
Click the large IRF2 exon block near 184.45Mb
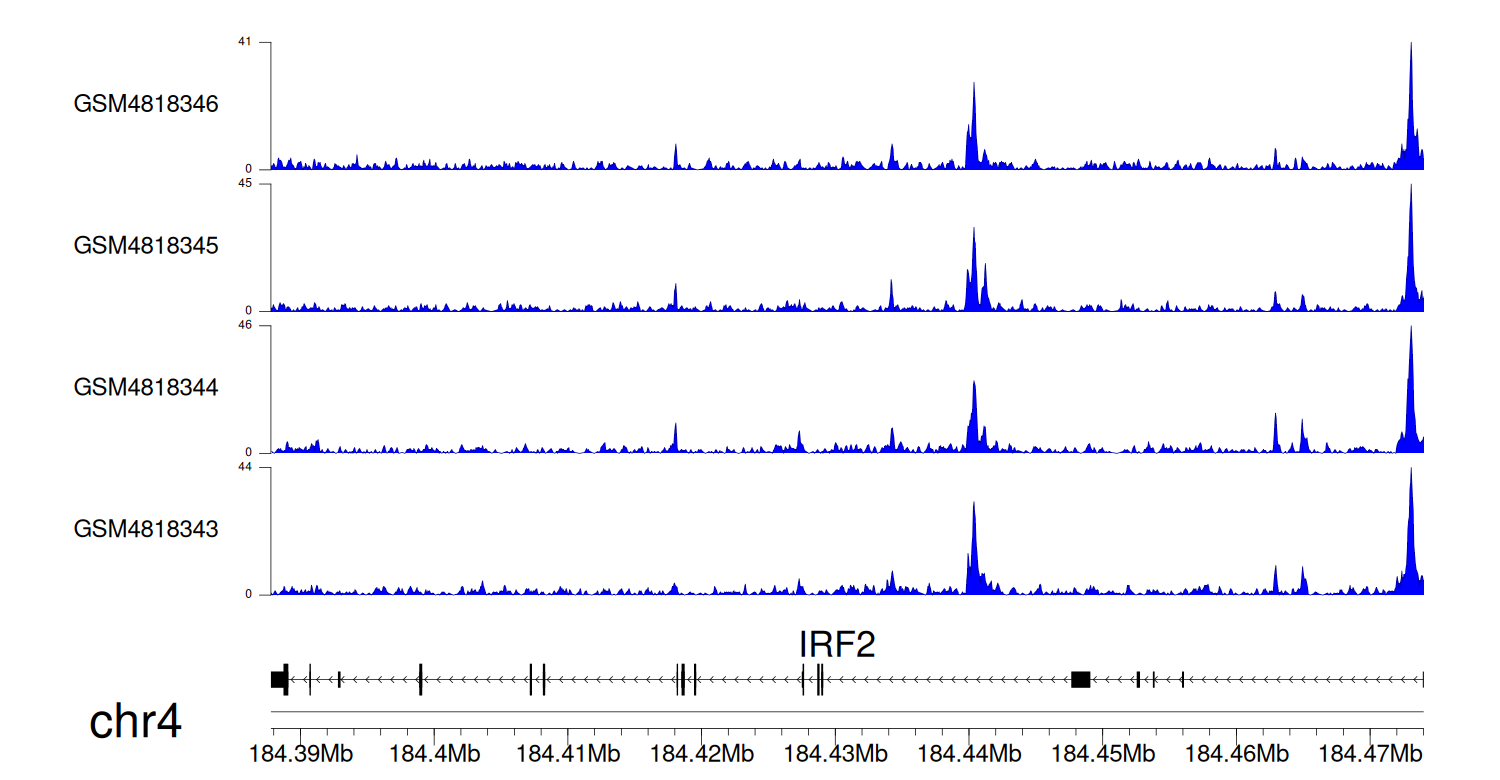1080,680
